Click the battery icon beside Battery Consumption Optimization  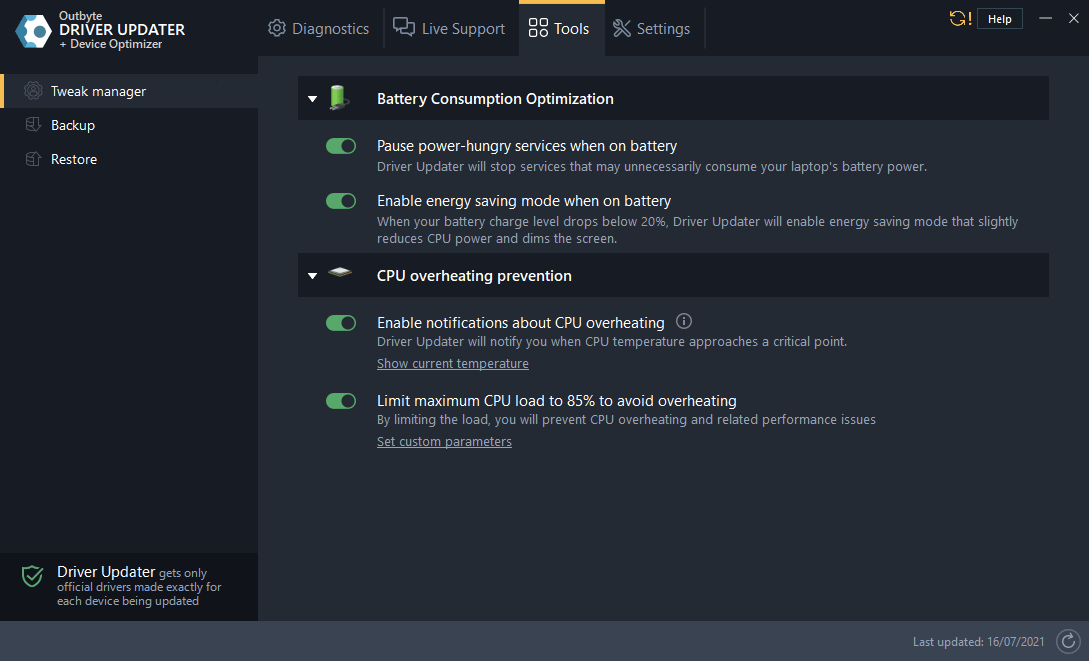pyautogui.click(x=340, y=97)
